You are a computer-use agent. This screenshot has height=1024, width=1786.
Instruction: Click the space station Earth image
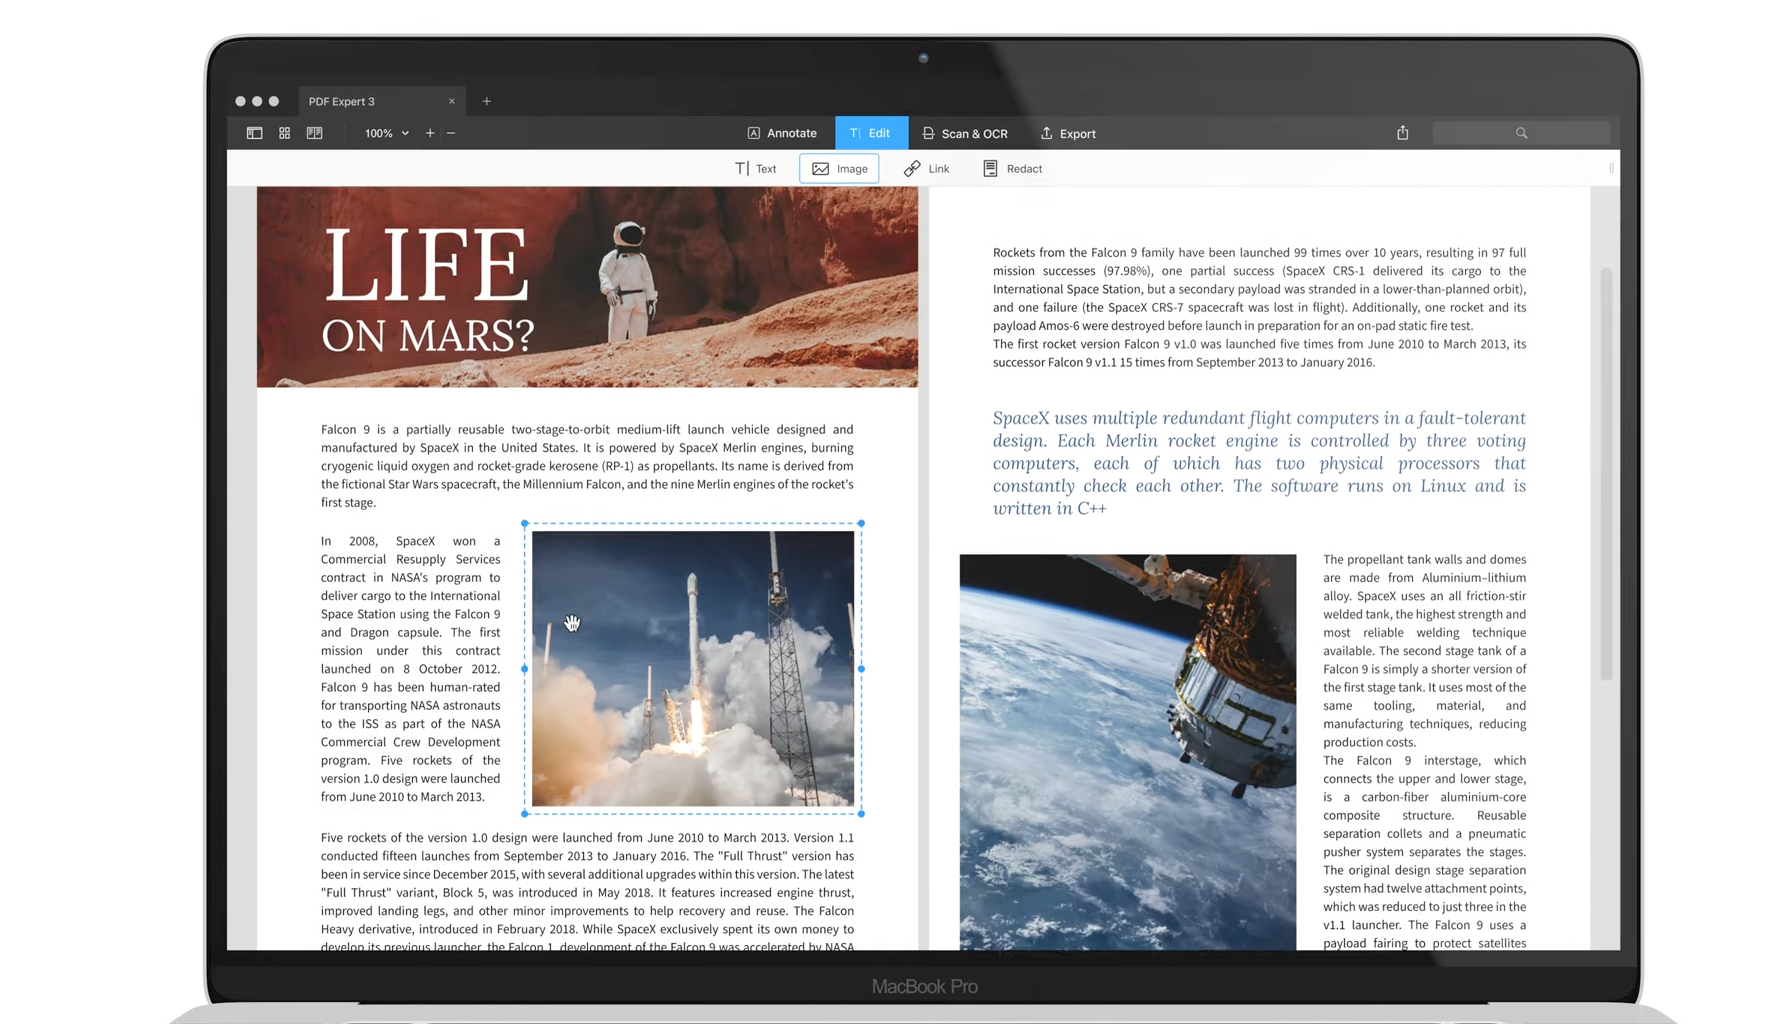point(1128,752)
